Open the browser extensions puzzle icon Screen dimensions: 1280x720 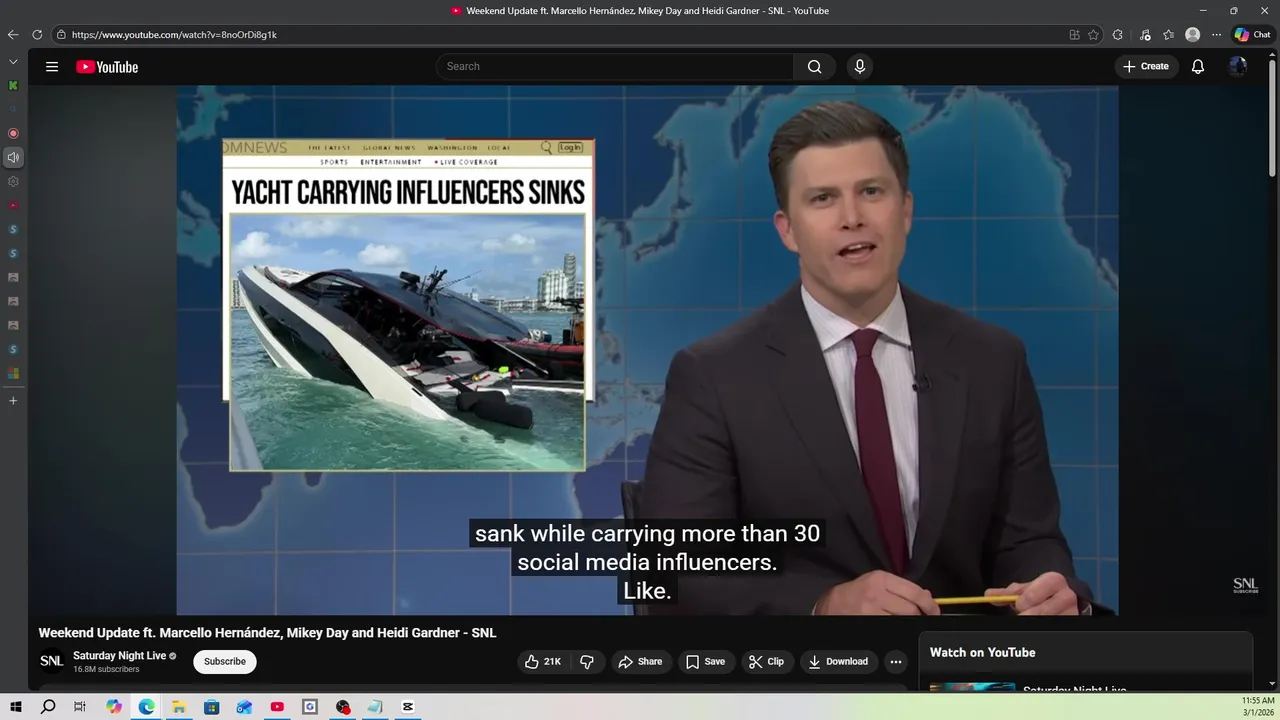pos(1118,34)
